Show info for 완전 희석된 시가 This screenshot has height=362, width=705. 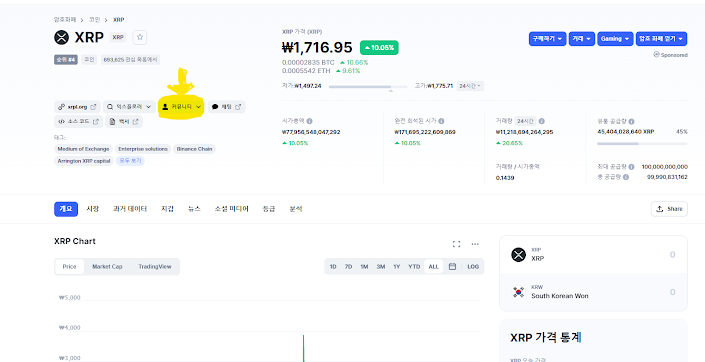[x=442, y=121]
